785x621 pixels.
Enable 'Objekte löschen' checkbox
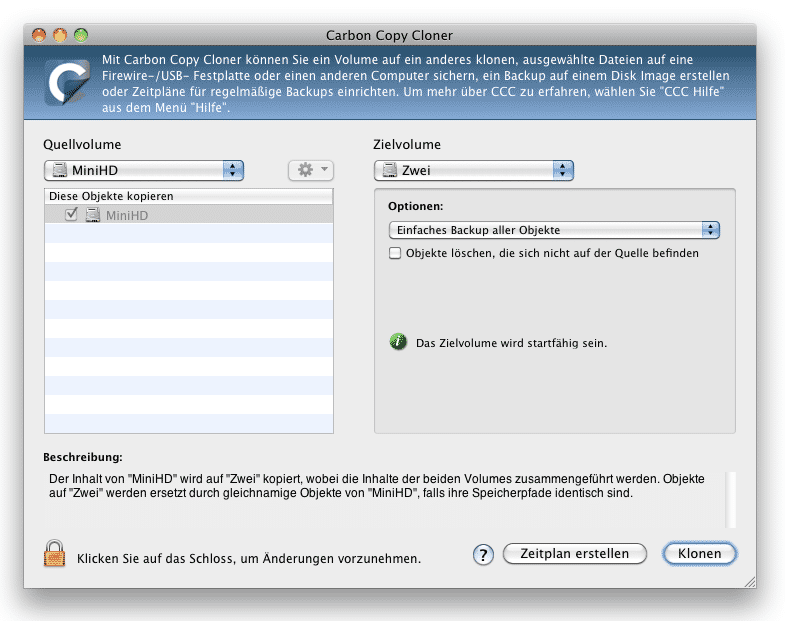click(x=395, y=253)
